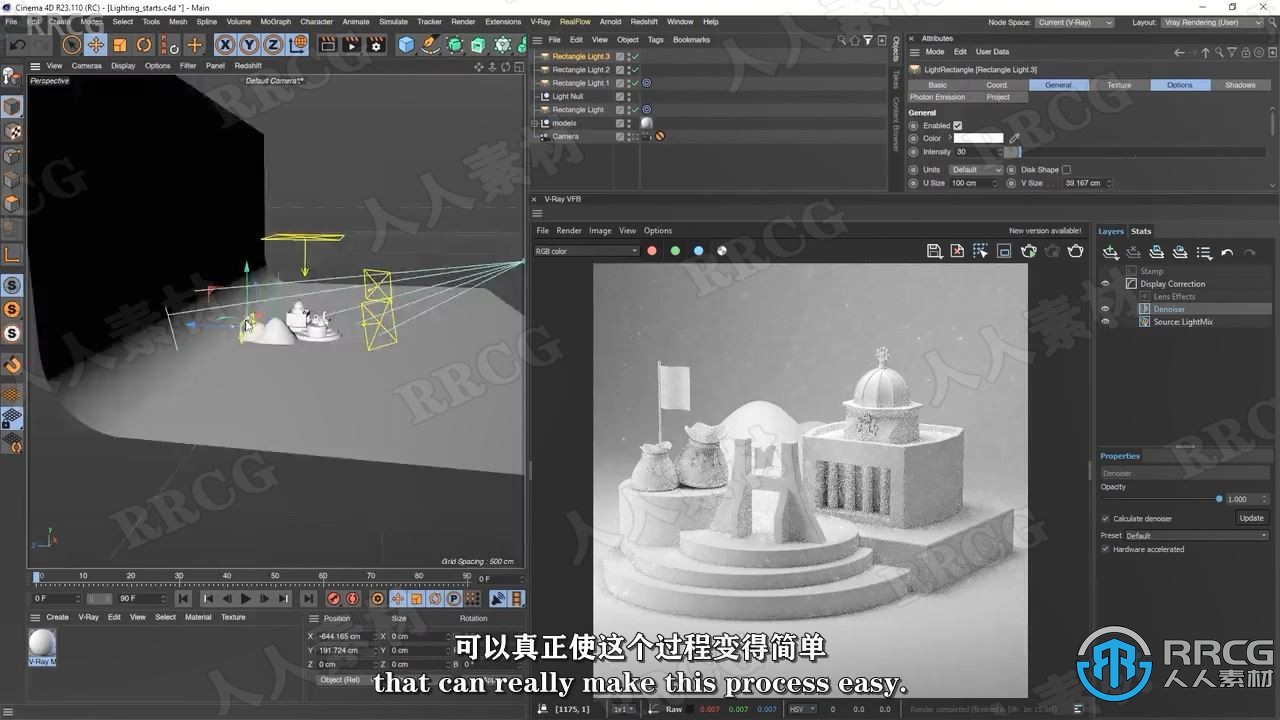Activate the Move tool

96,45
